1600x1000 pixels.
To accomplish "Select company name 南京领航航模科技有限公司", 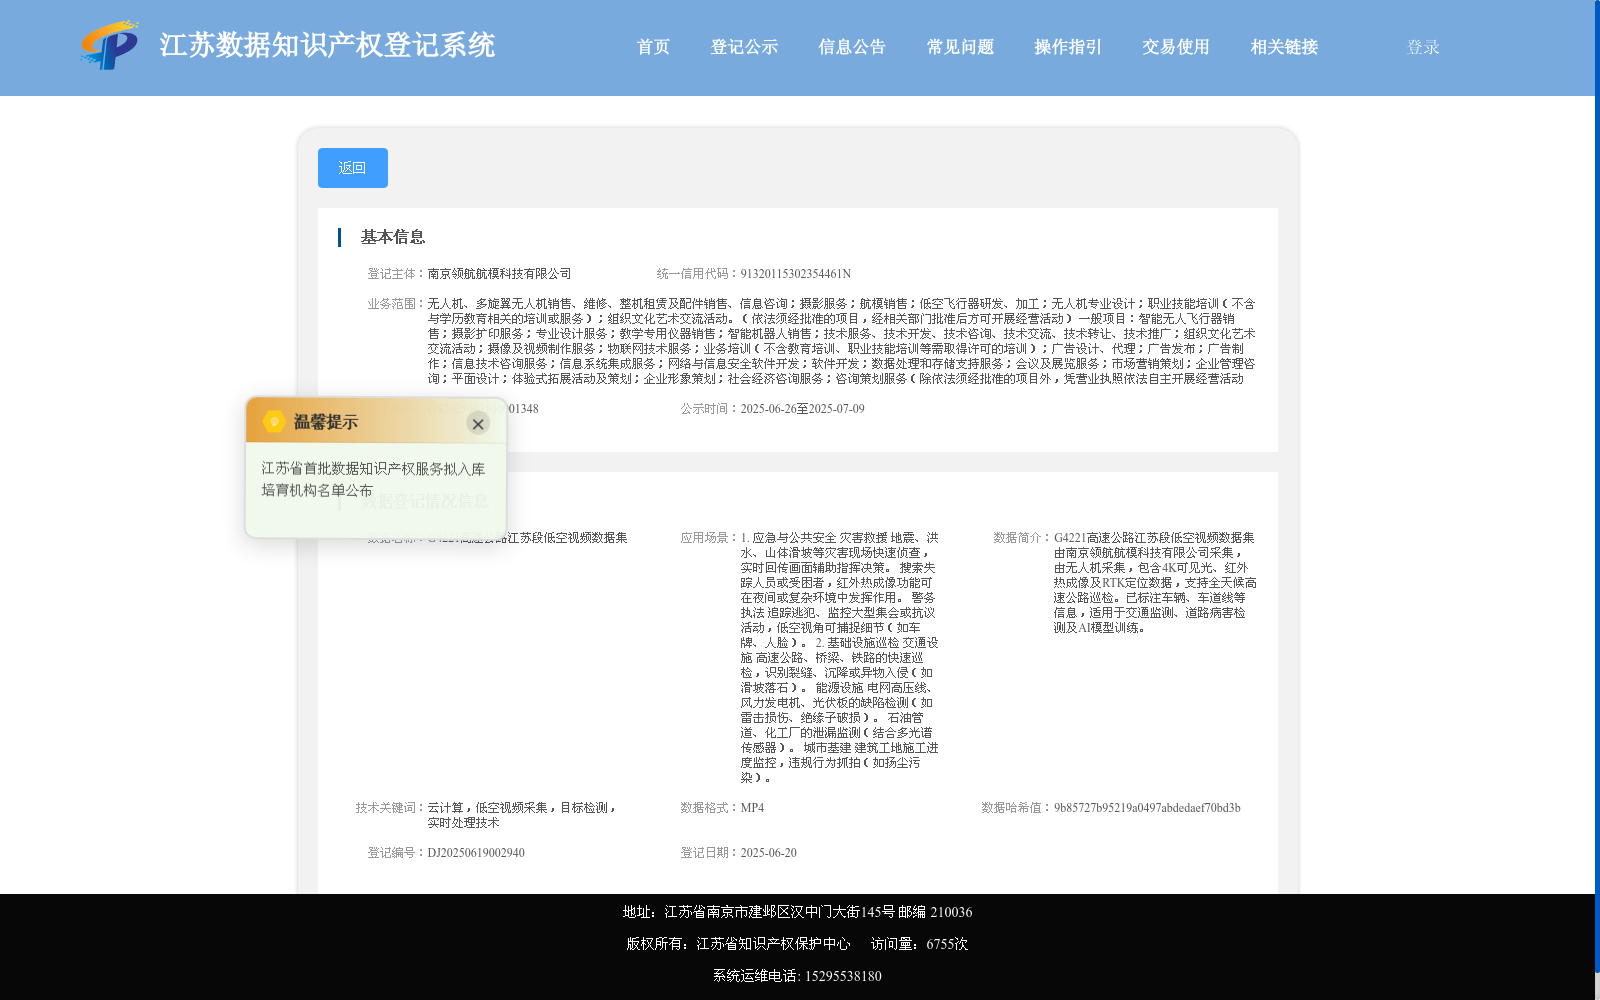I will [499, 274].
